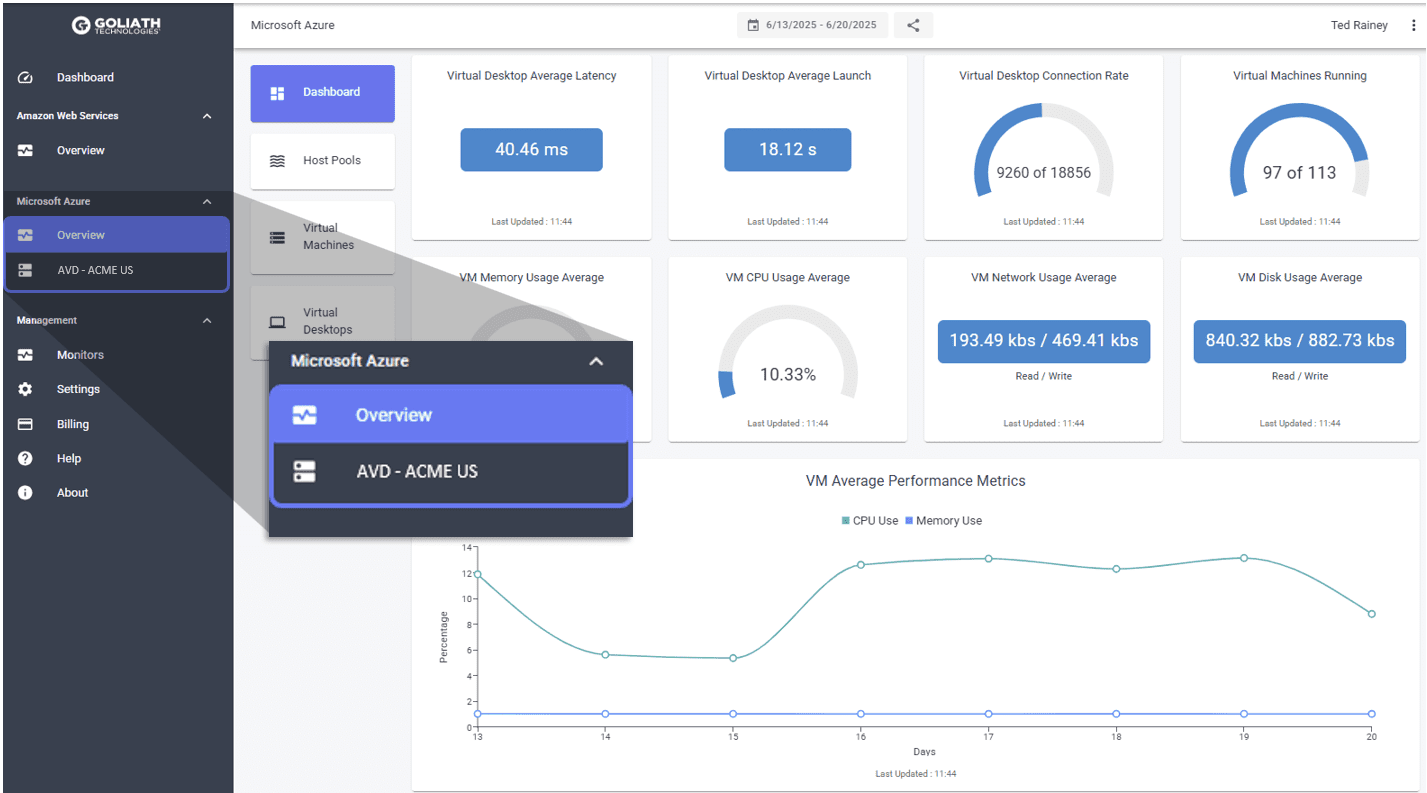Click the Days axis label on chart

[x=924, y=752]
